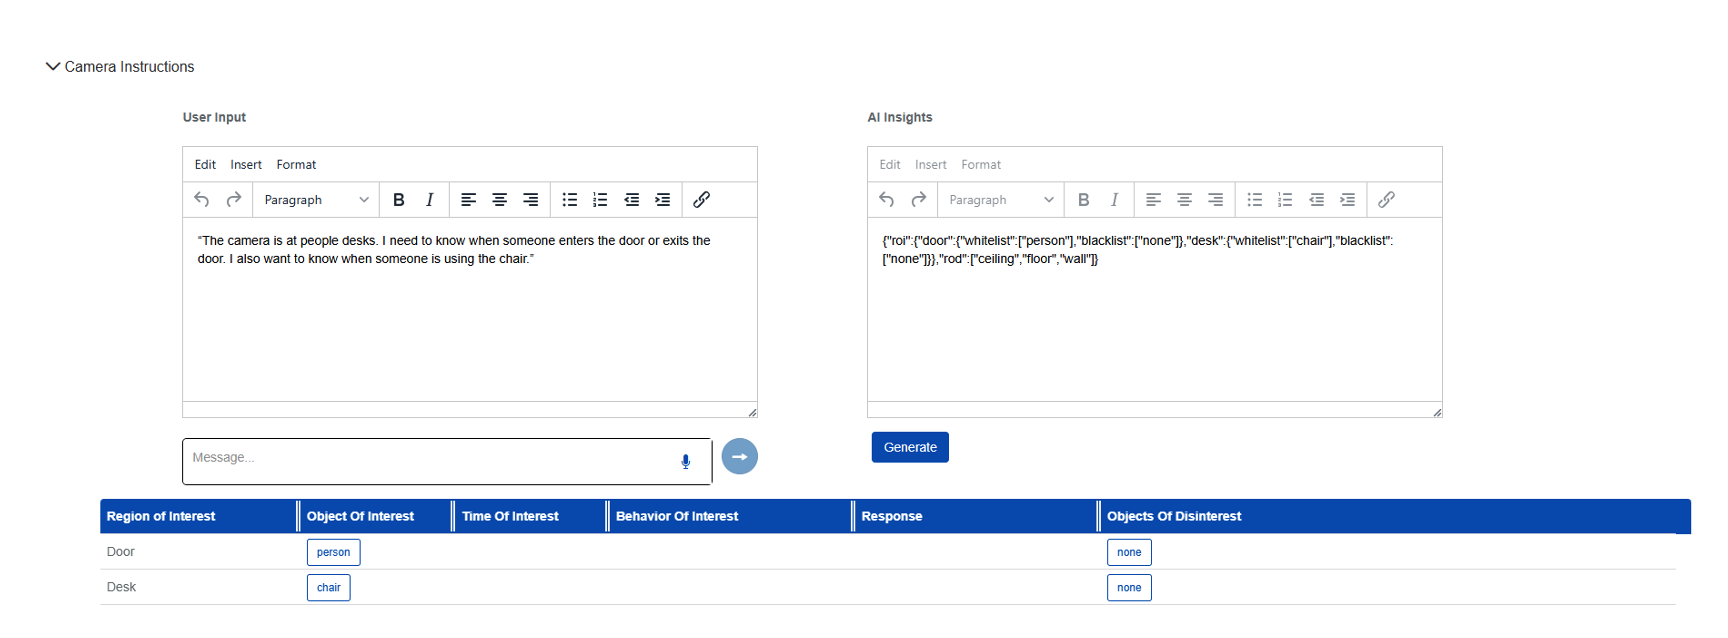Viewport: 1728px width, 638px height.
Task: Open Paragraph dropdown in AI Insights editor
Action: tap(1001, 200)
